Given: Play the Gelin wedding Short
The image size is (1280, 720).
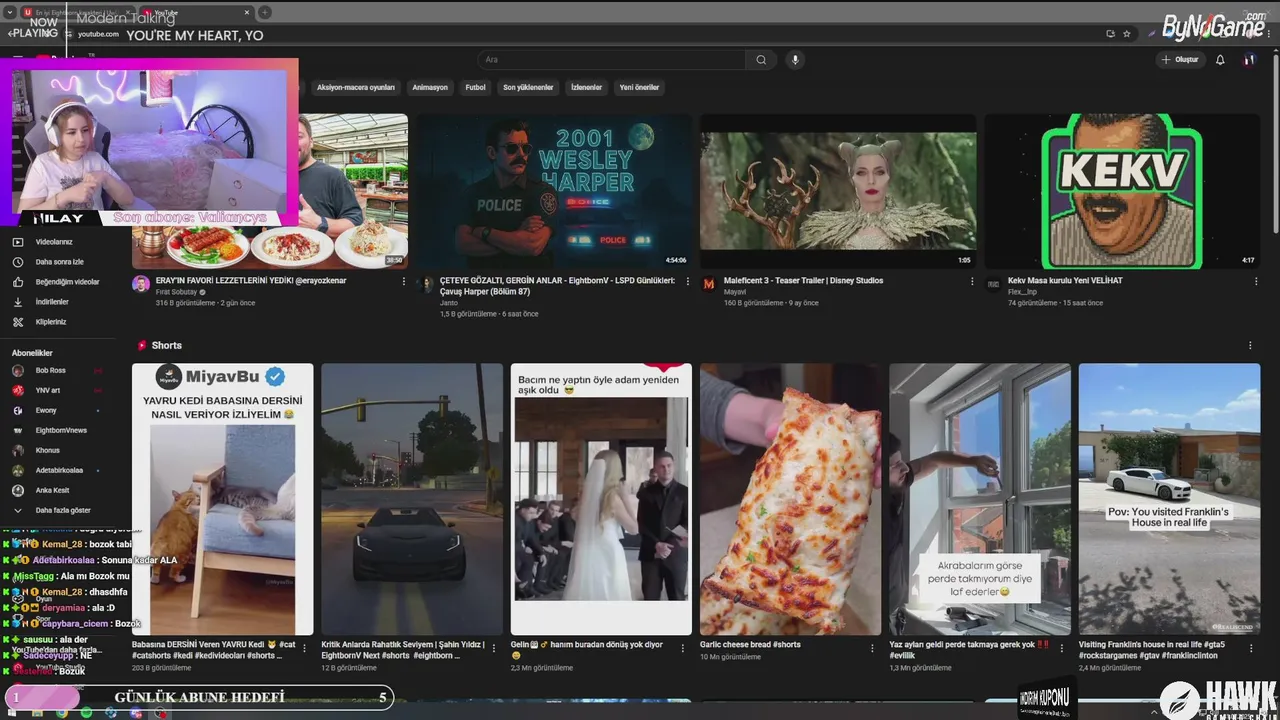Looking at the screenshot, I should (x=601, y=499).
